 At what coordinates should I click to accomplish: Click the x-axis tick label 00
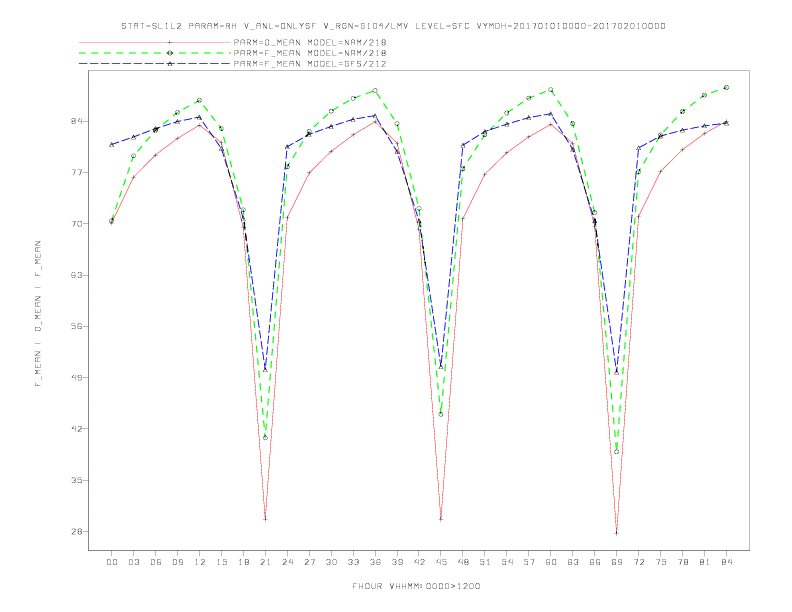[112, 562]
